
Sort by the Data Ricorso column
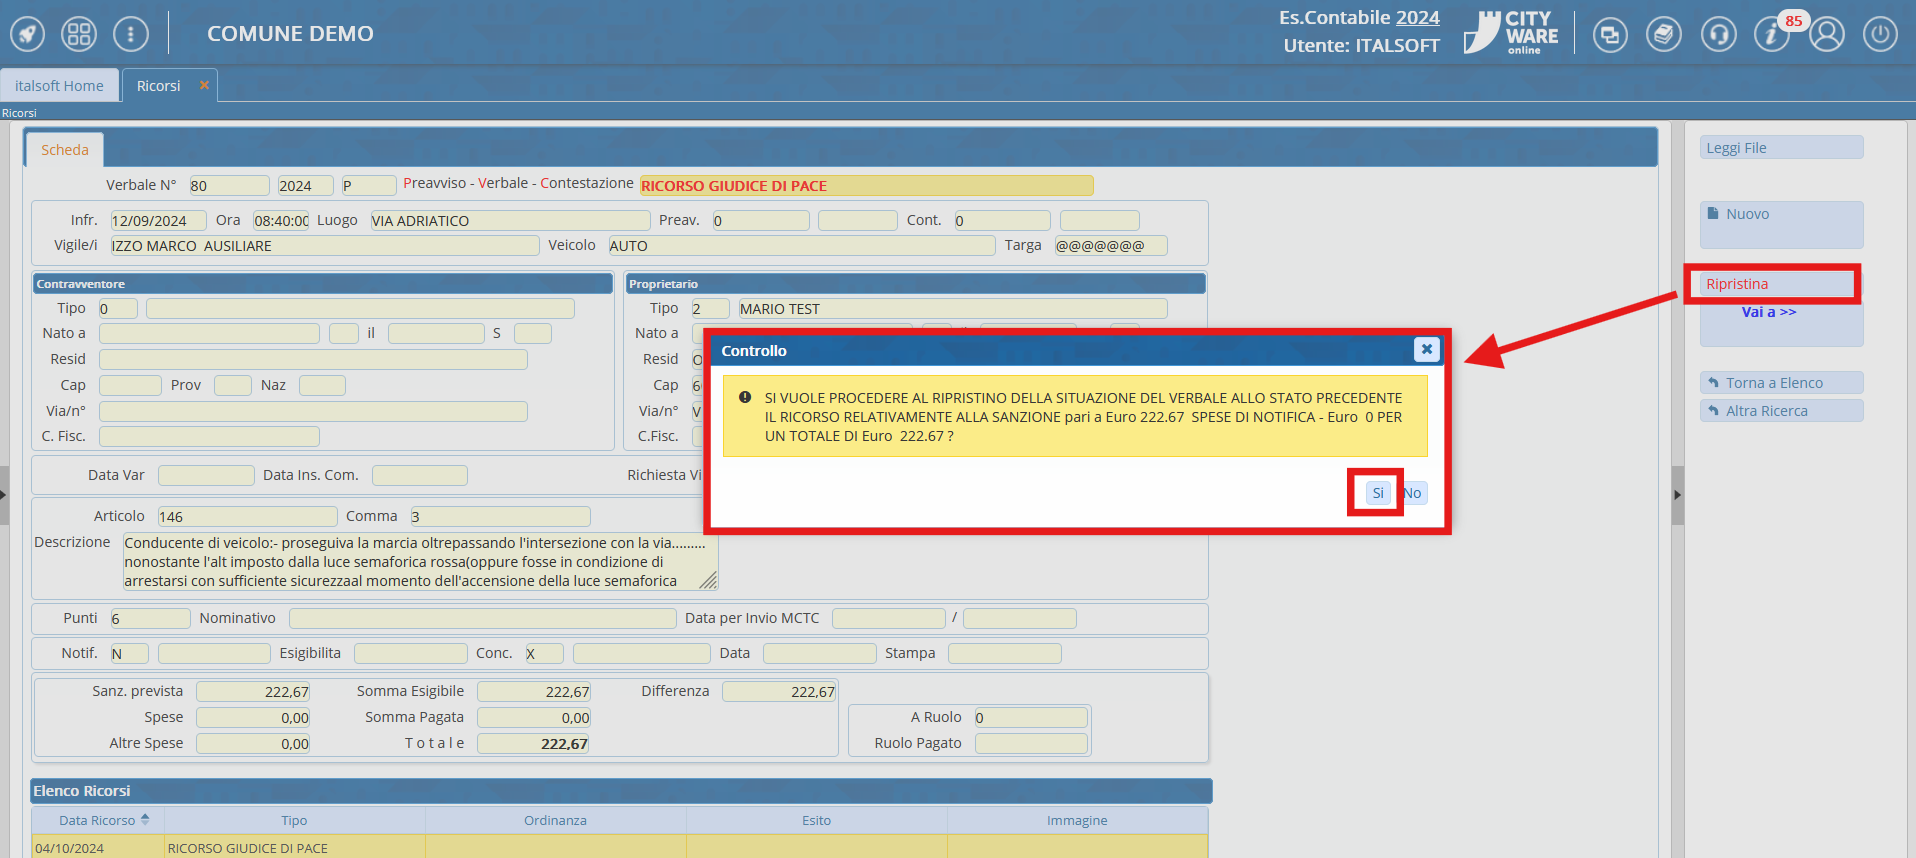97,820
